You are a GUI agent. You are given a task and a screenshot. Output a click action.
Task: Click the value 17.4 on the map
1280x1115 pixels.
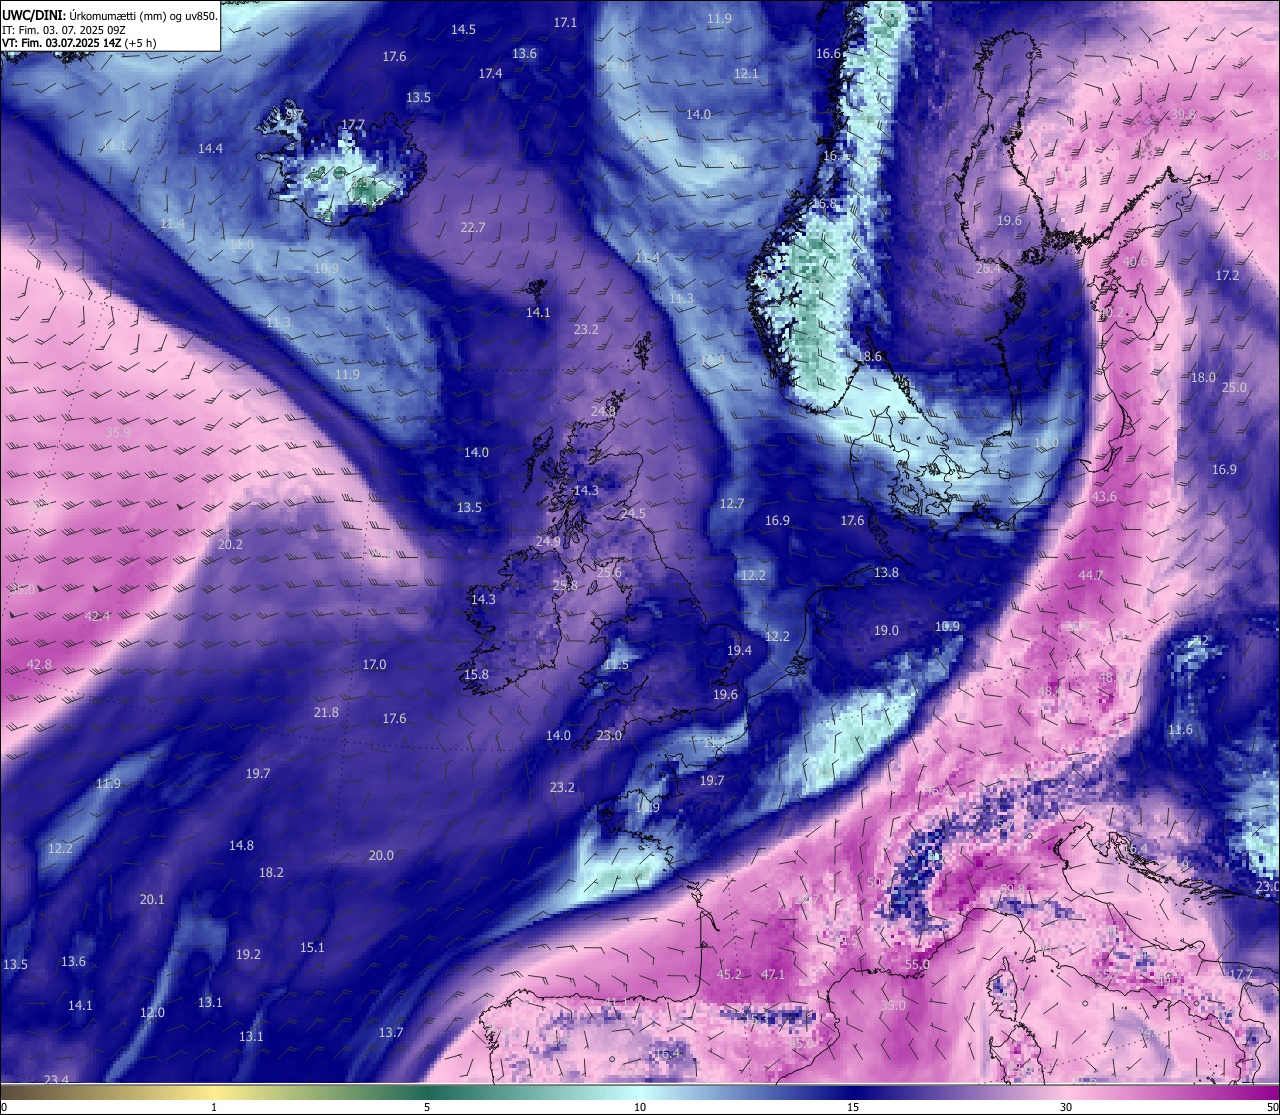point(490,73)
